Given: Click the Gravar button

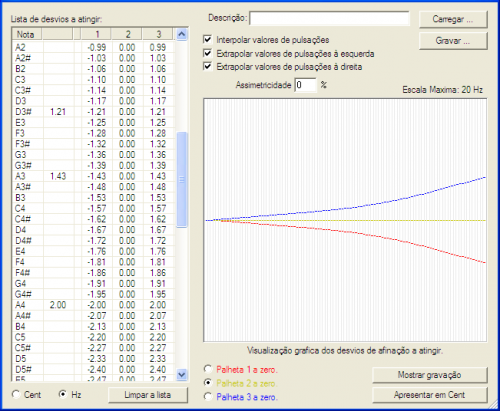Looking at the screenshot, I should pyautogui.click(x=453, y=41).
